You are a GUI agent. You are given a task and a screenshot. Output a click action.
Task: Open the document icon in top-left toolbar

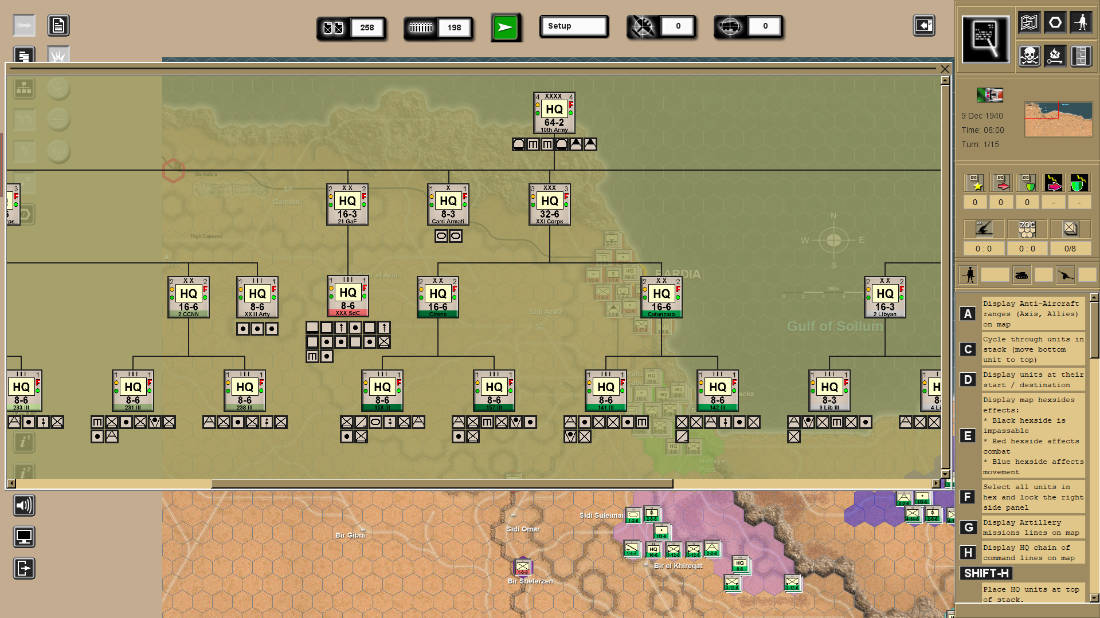(x=58, y=26)
